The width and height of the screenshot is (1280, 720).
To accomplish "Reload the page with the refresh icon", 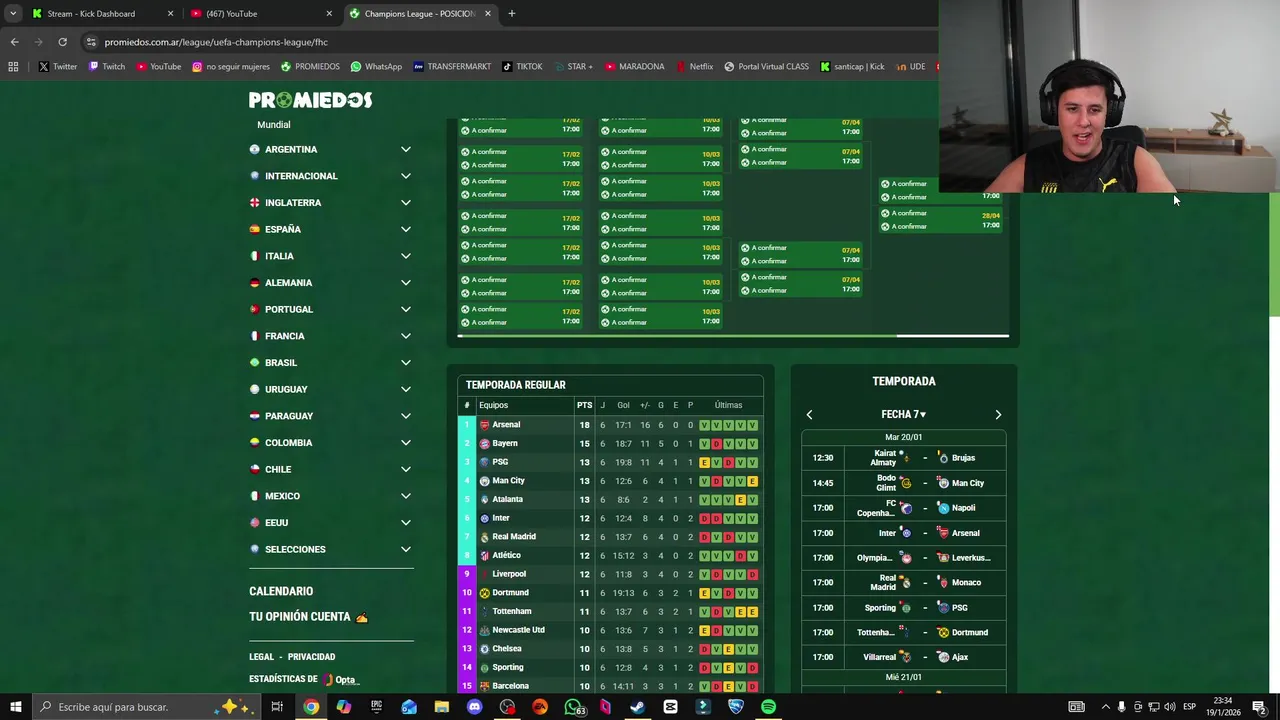I will point(62,42).
